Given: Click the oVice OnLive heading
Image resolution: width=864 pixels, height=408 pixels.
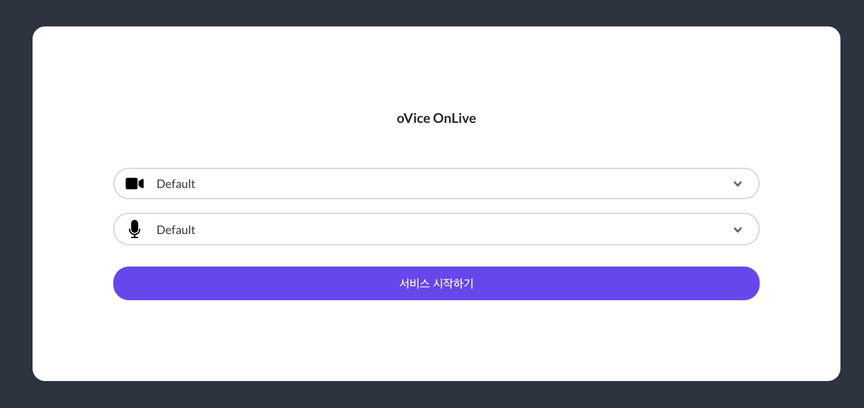Looking at the screenshot, I should coord(436,119).
